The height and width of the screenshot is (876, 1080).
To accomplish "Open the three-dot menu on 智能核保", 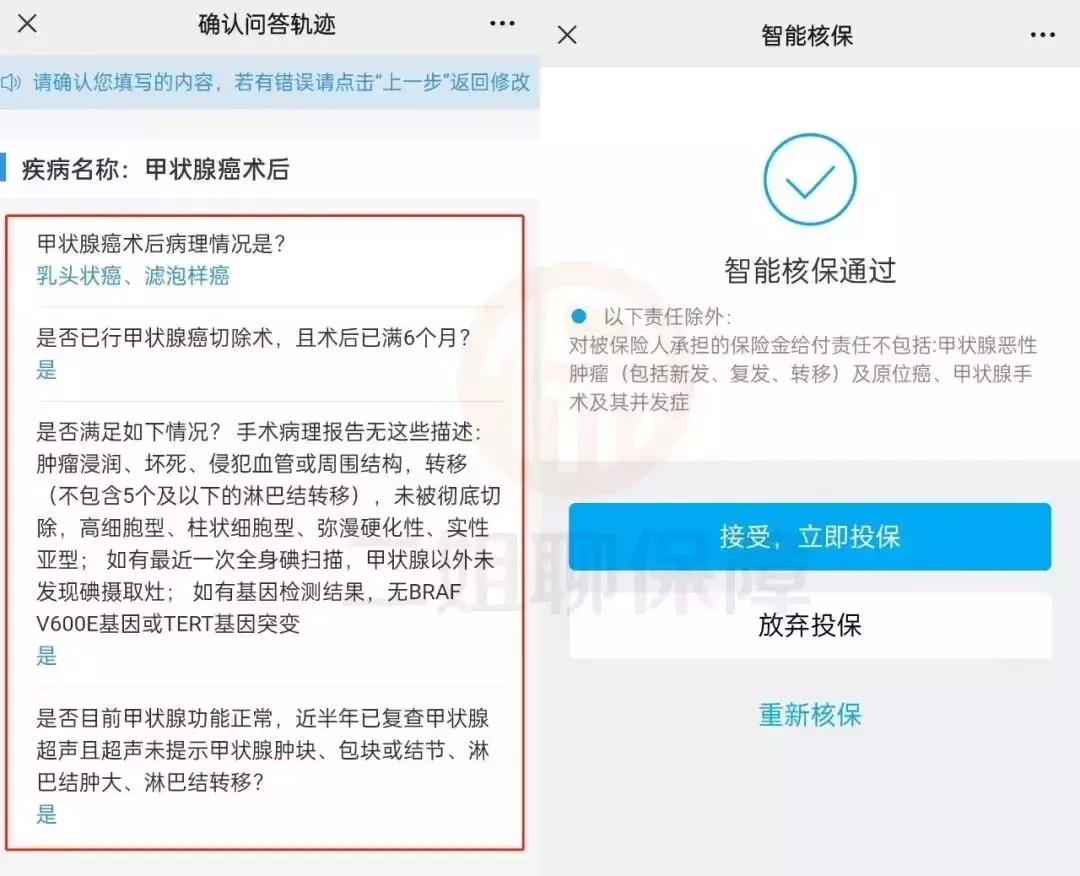I will coord(1043,34).
